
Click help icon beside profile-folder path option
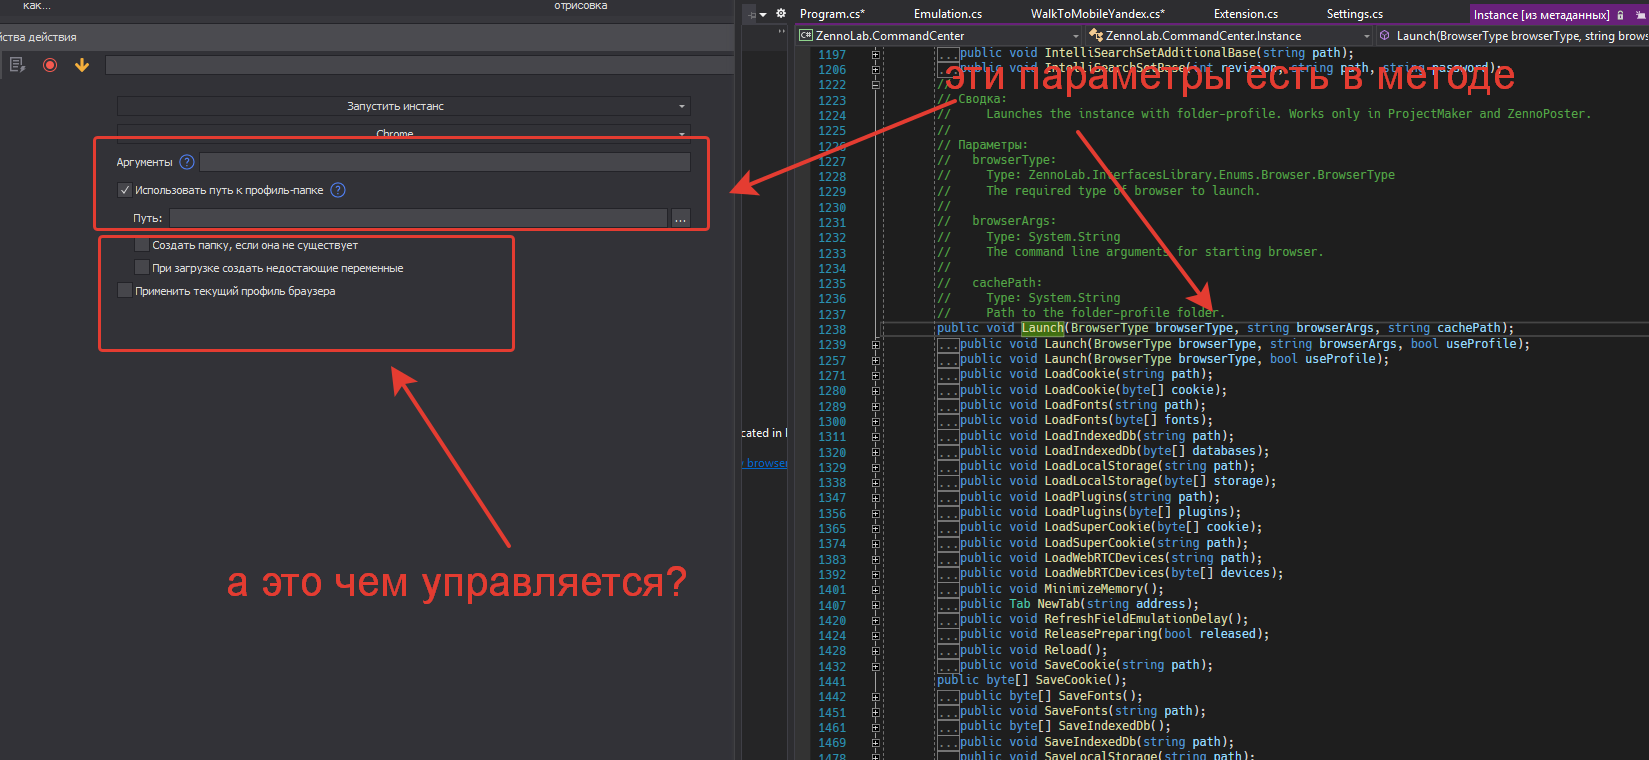pyautogui.click(x=338, y=190)
